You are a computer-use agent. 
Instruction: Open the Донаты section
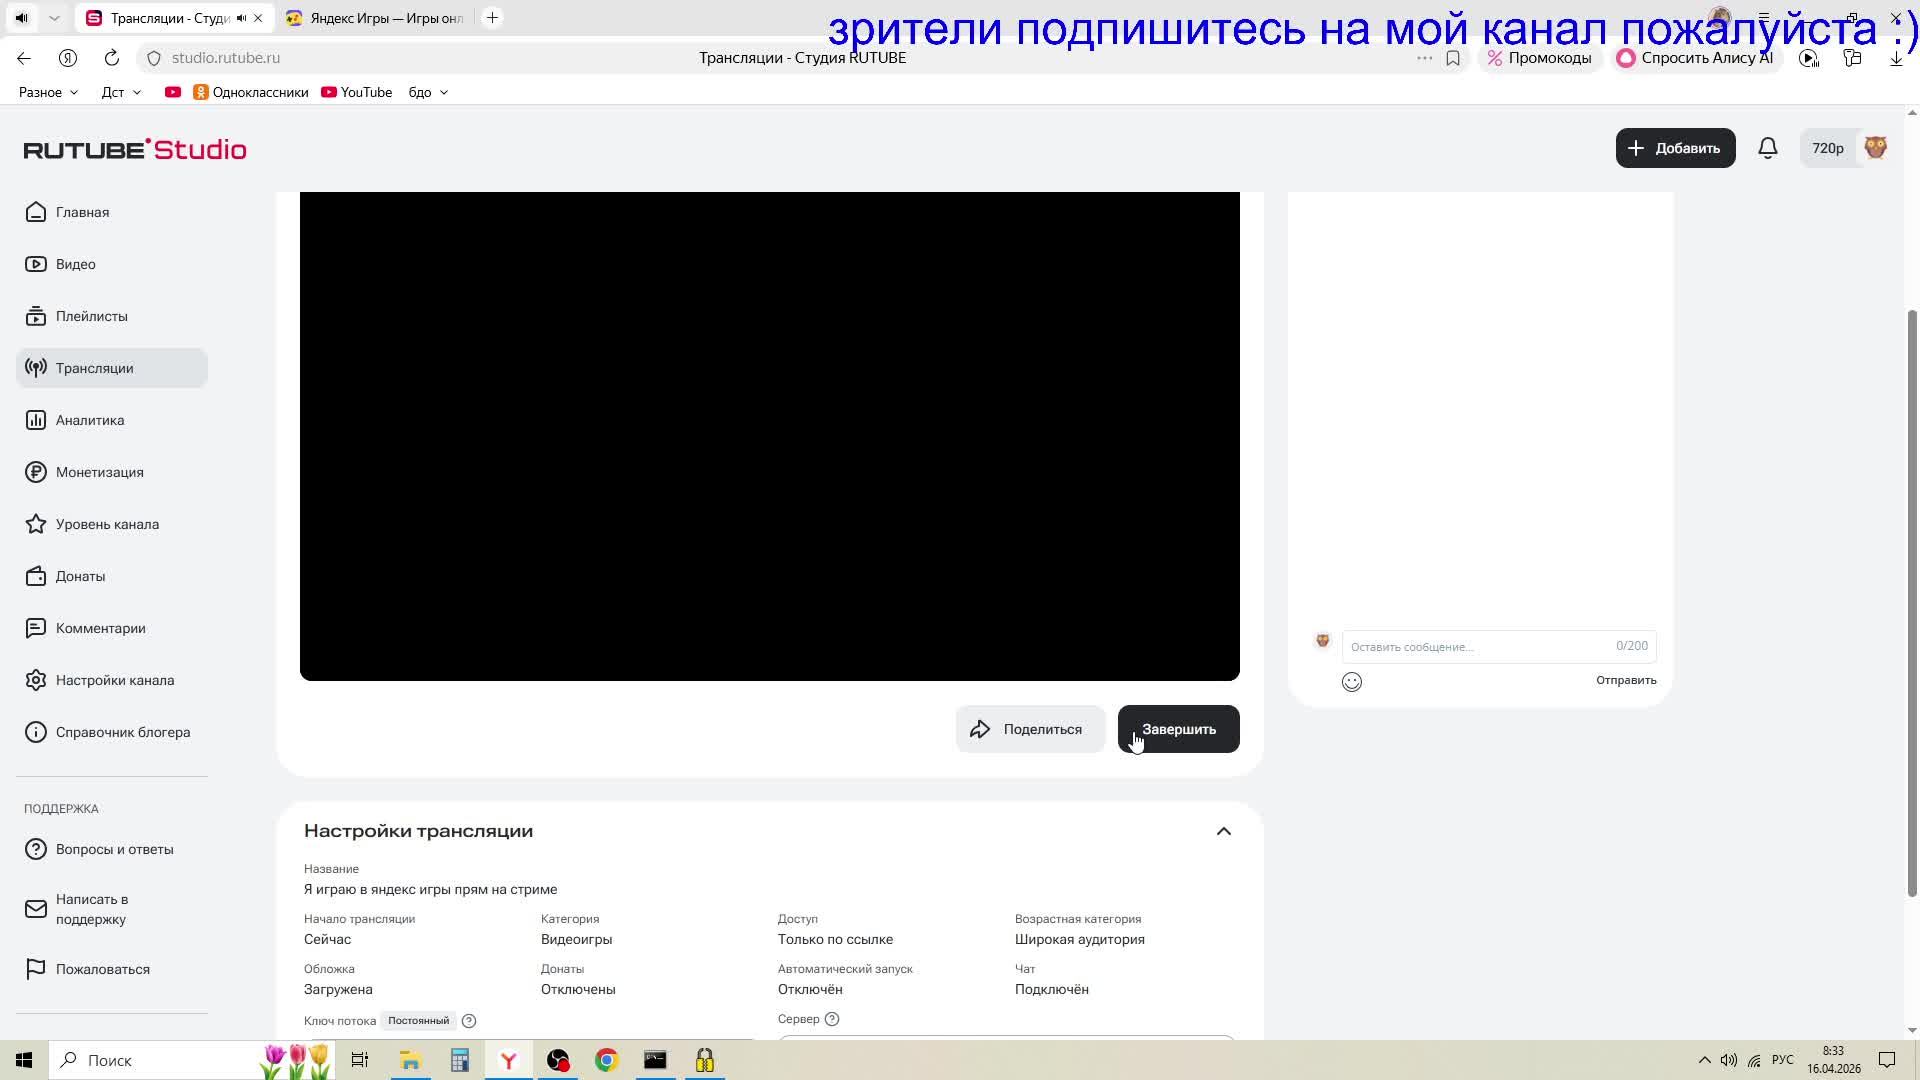point(80,576)
